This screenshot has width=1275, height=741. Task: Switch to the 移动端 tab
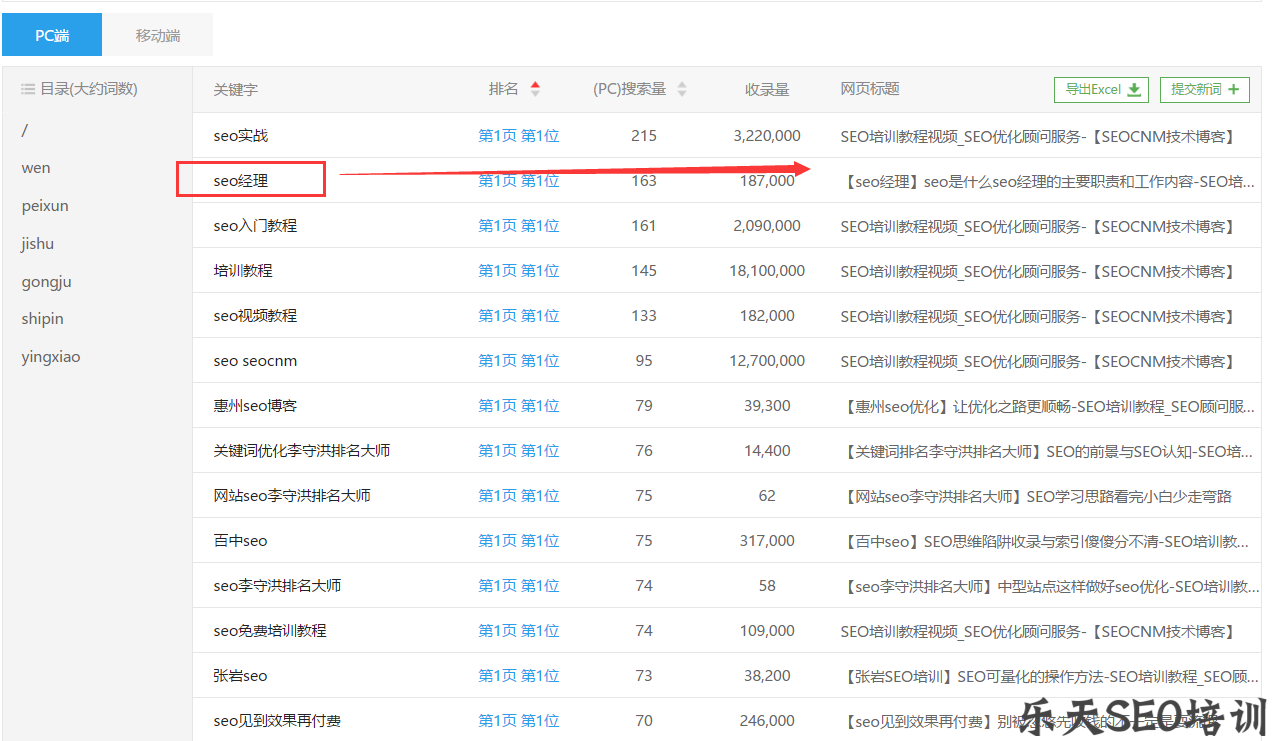pyautogui.click(x=158, y=35)
